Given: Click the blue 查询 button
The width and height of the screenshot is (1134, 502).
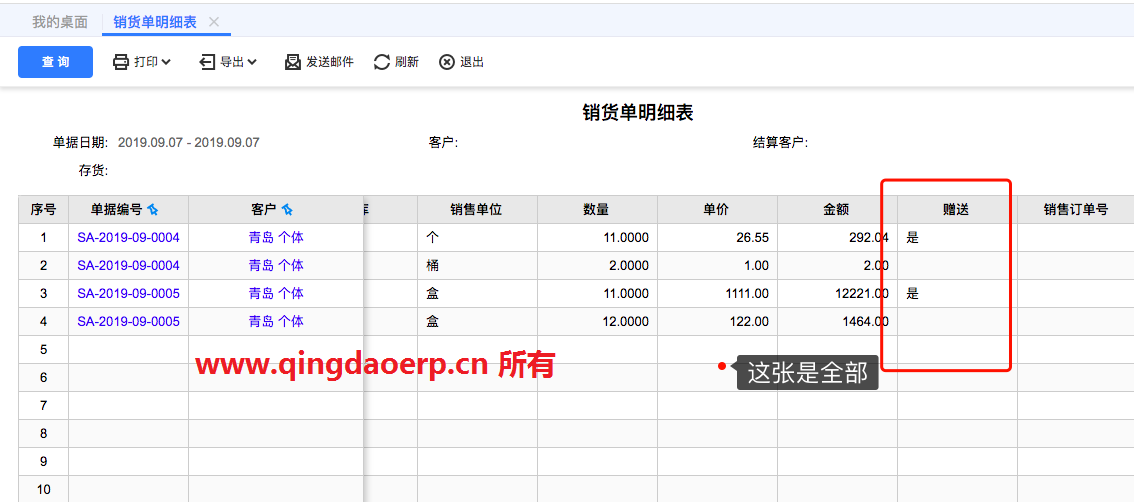Looking at the screenshot, I should tap(55, 62).
